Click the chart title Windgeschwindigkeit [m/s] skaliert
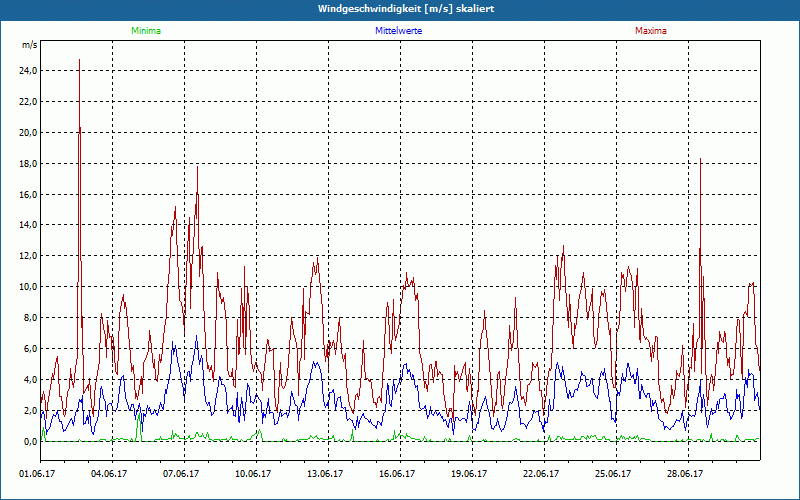 click(406, 9)
